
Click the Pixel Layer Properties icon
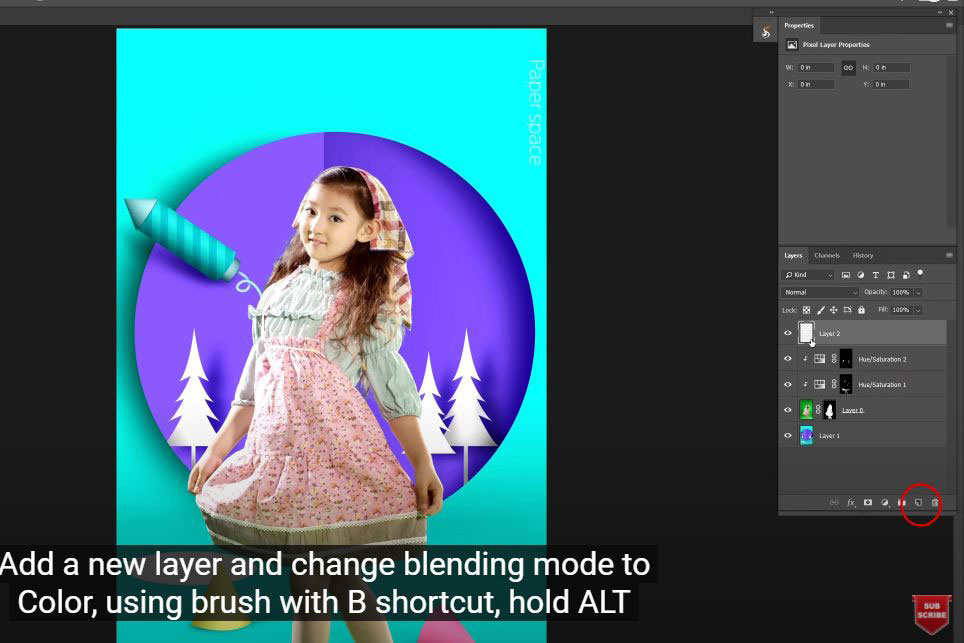pyautogui.click(x=792, y=44)
